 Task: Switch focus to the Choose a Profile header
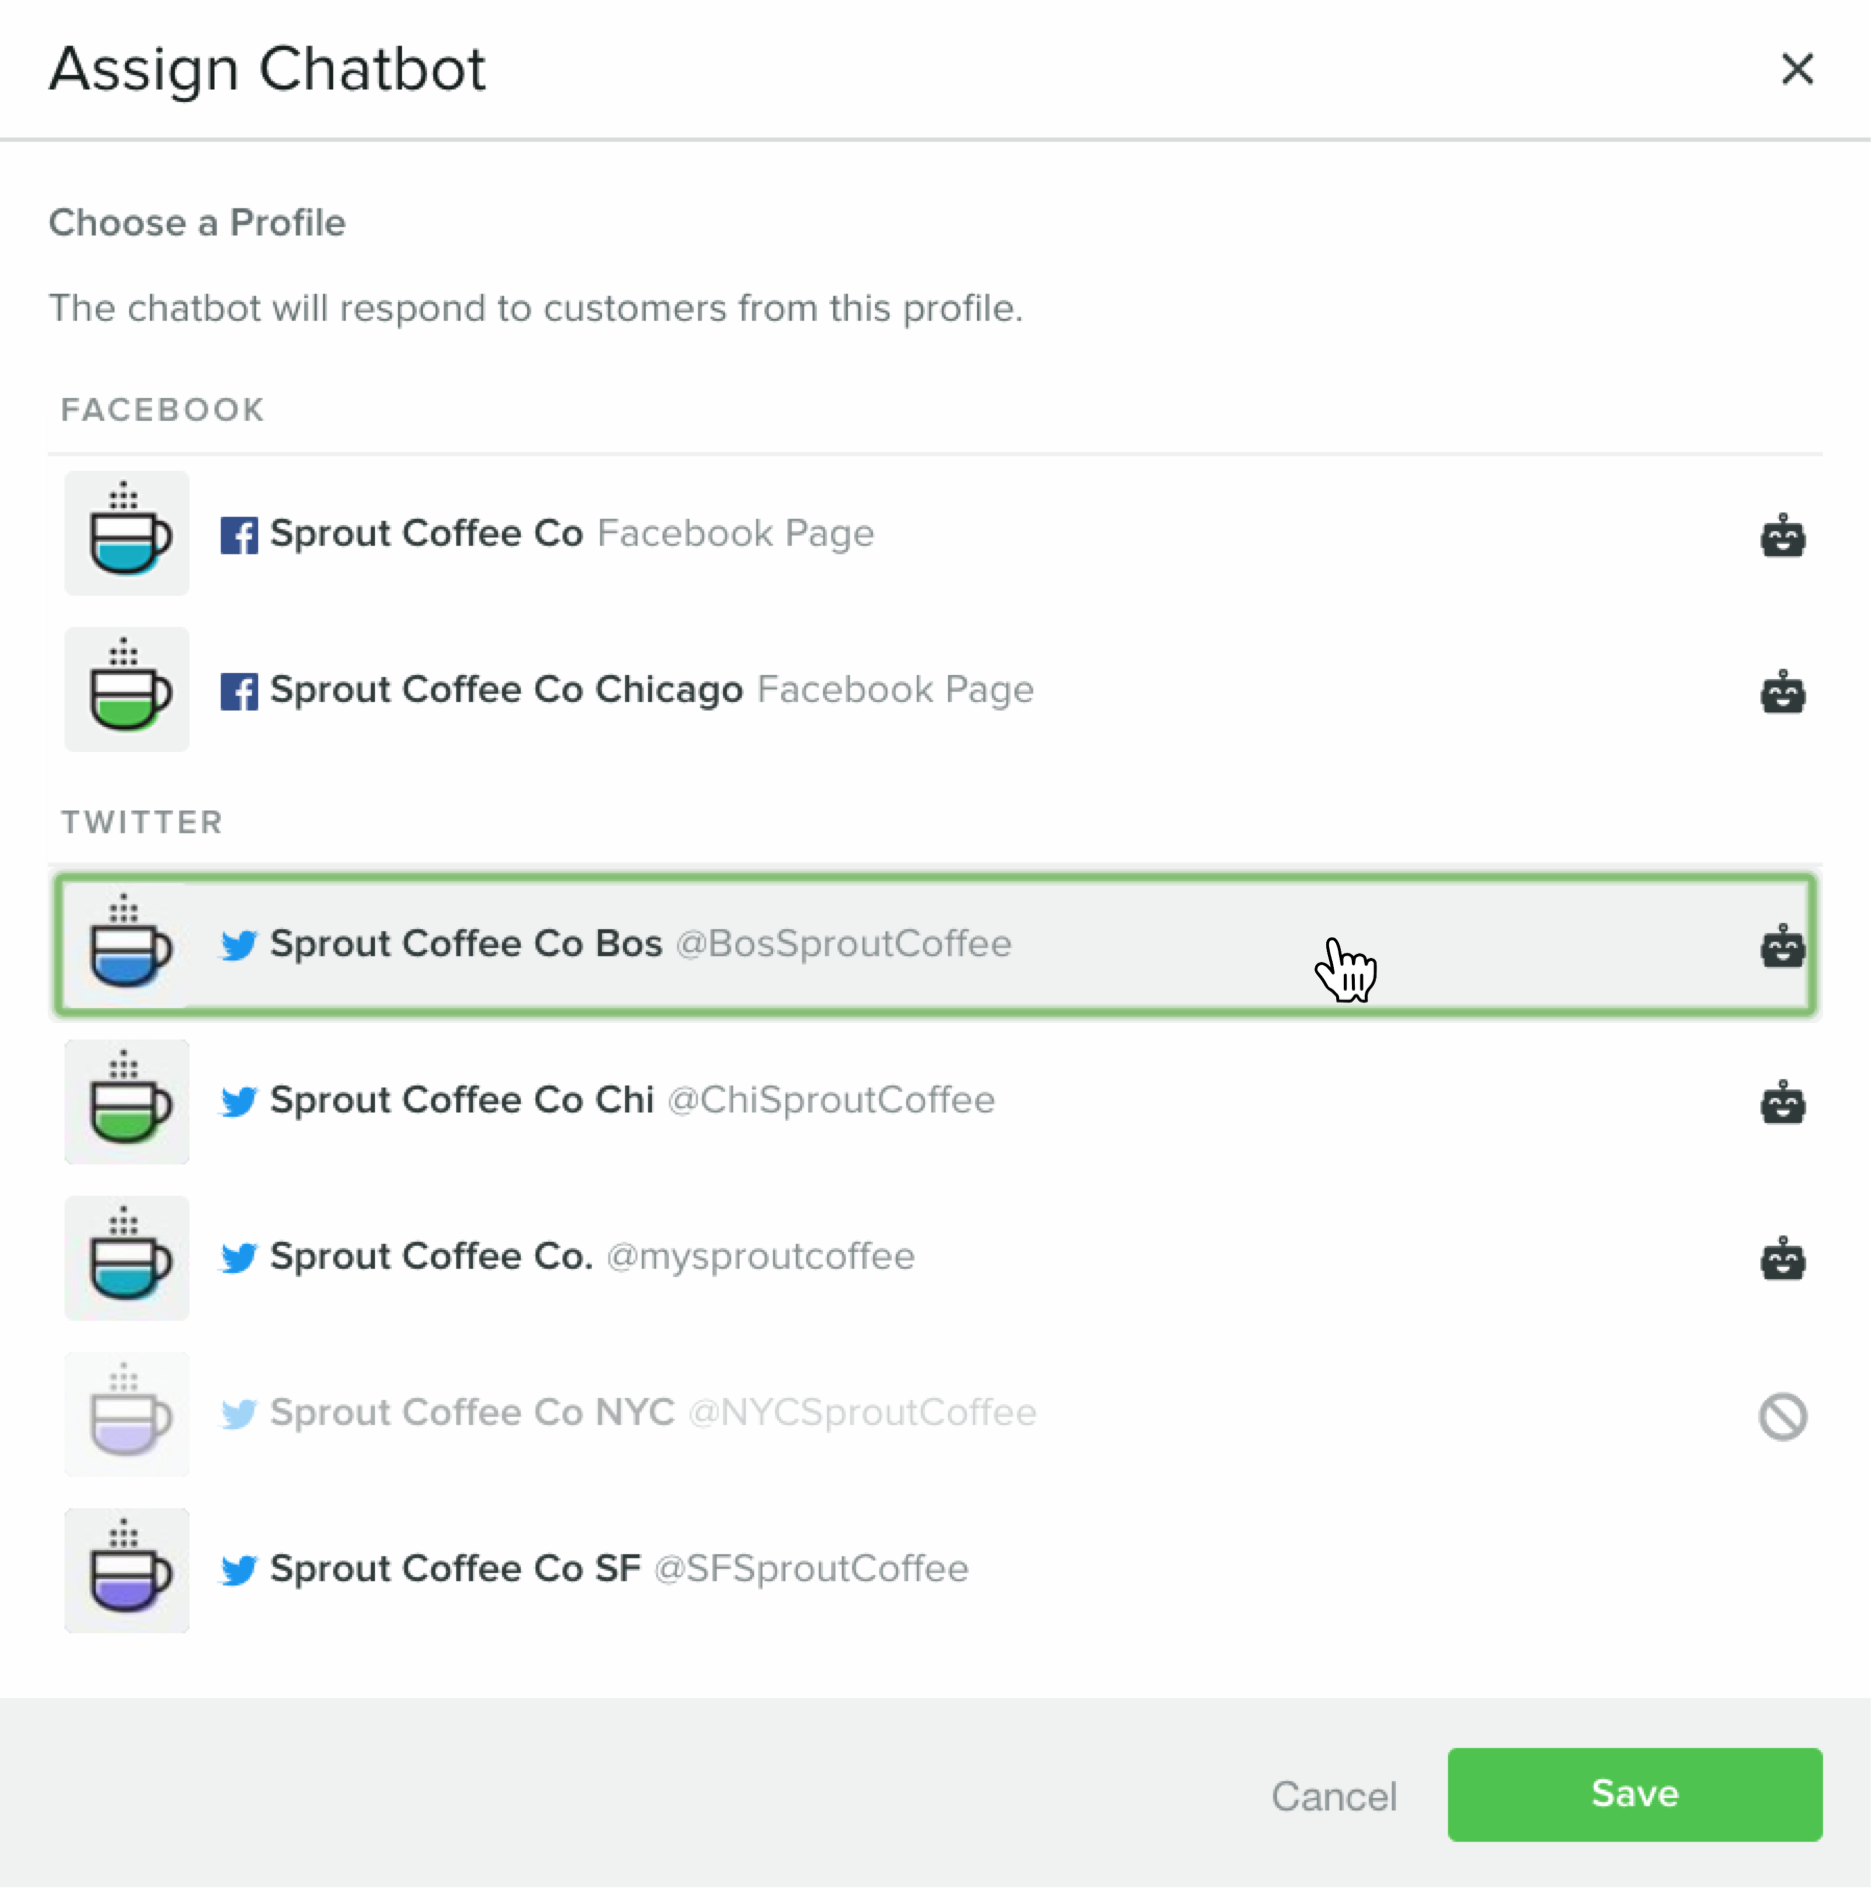197,223
